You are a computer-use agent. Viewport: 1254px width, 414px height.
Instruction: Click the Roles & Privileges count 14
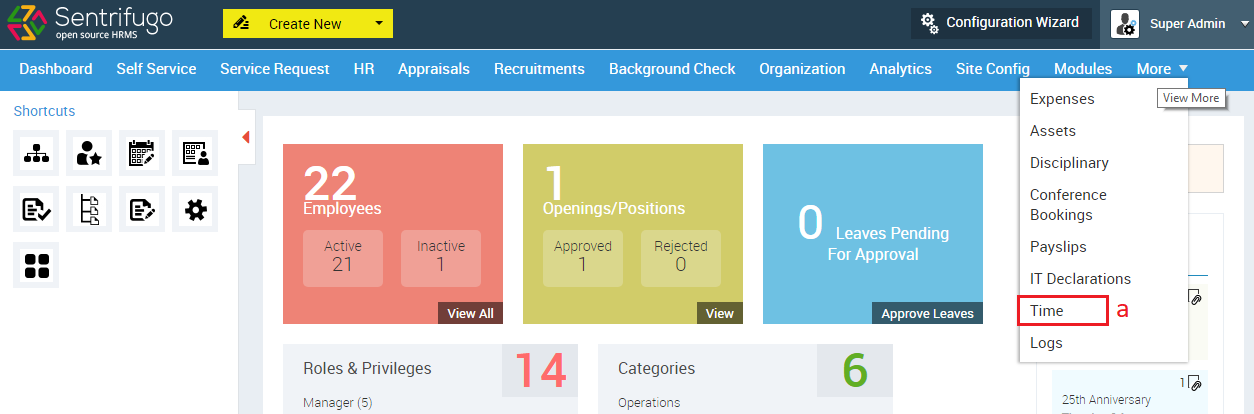coord(540,370)
